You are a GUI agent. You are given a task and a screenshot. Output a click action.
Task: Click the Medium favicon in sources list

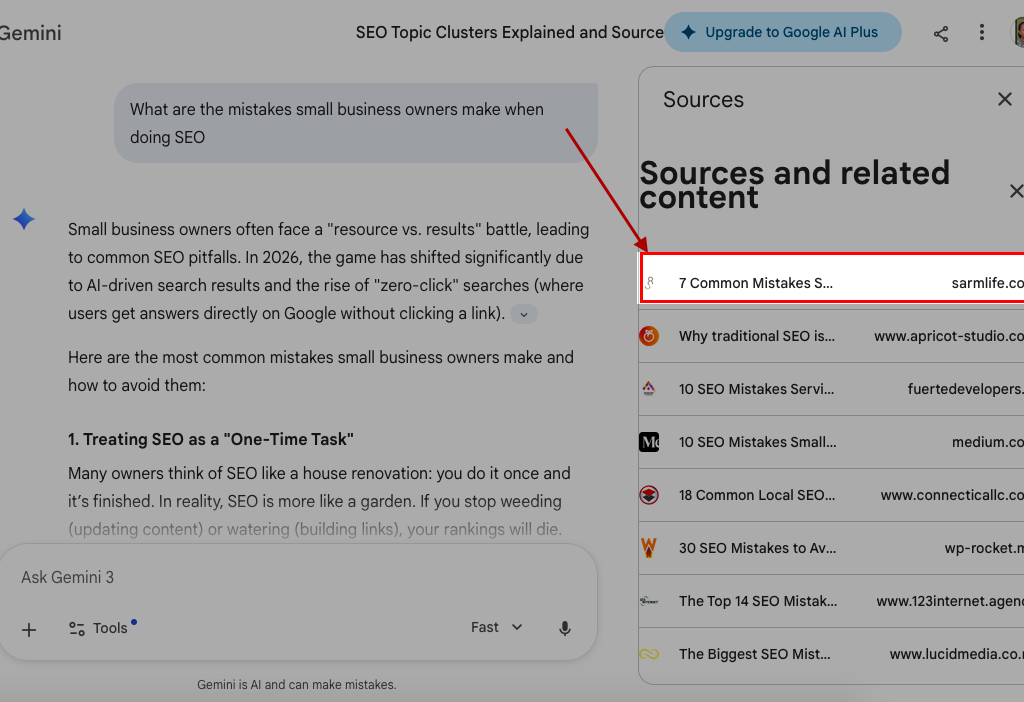pyautogui.click(x=649, y=442)
